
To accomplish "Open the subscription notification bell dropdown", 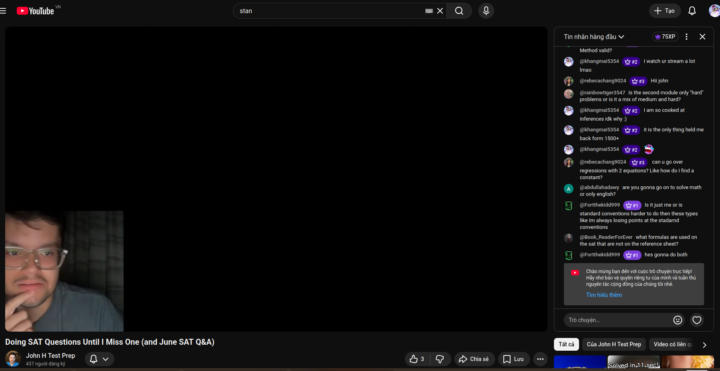I will 99,359.
